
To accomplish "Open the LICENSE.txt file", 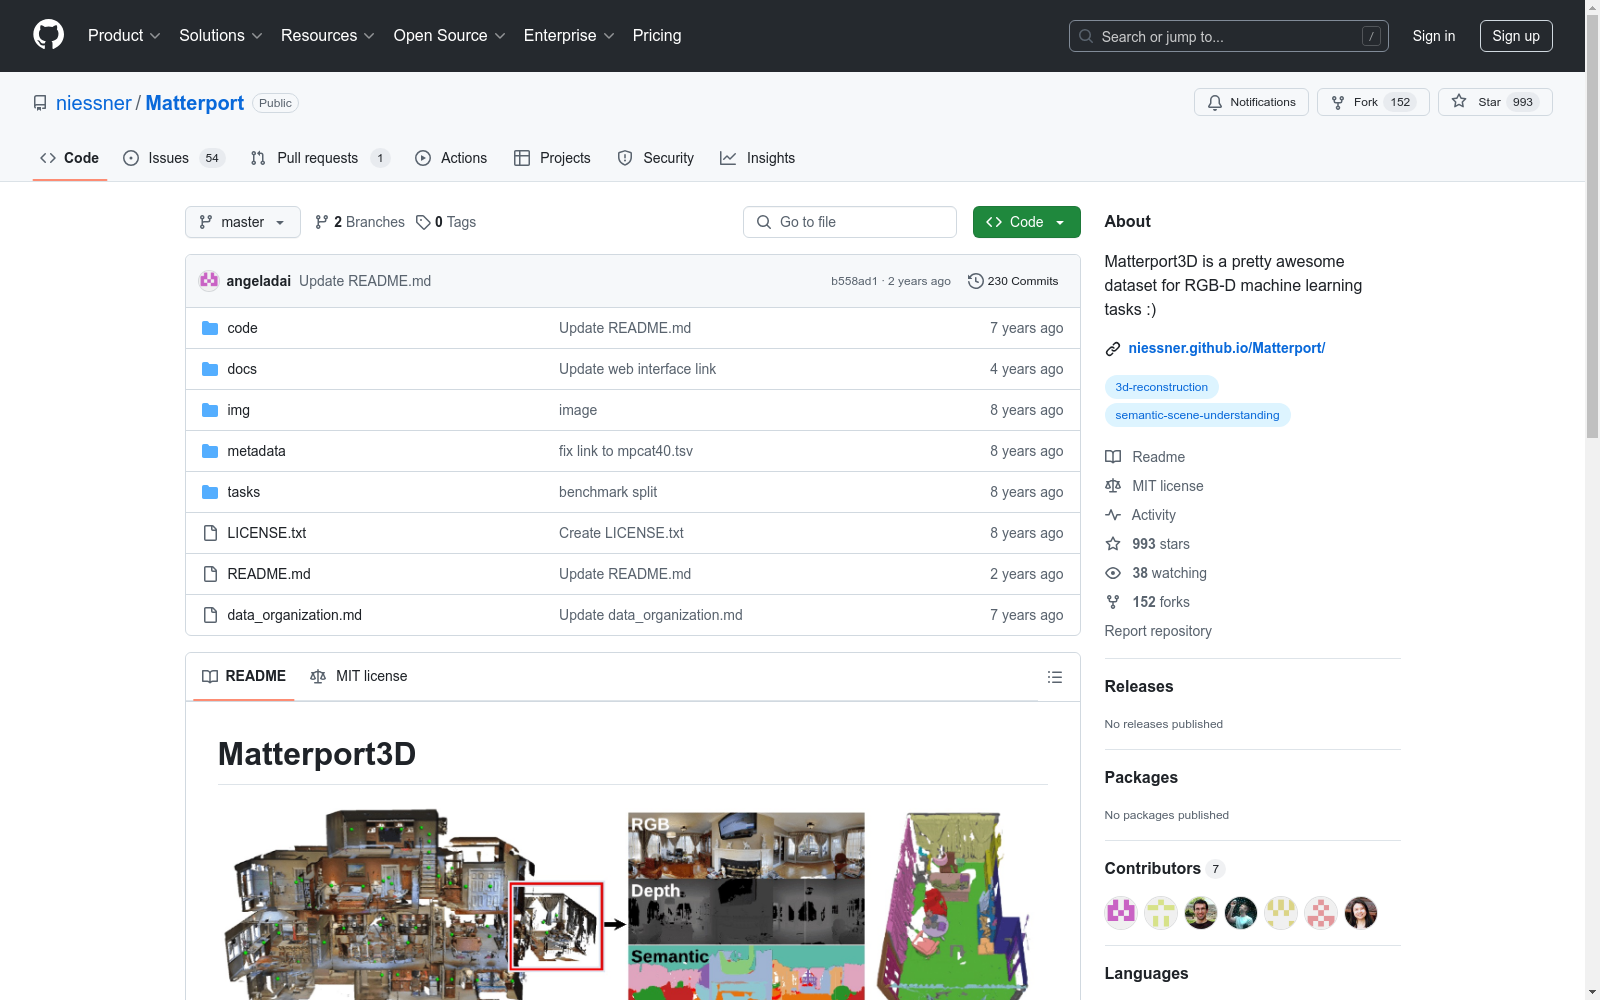I will (266, 533).
